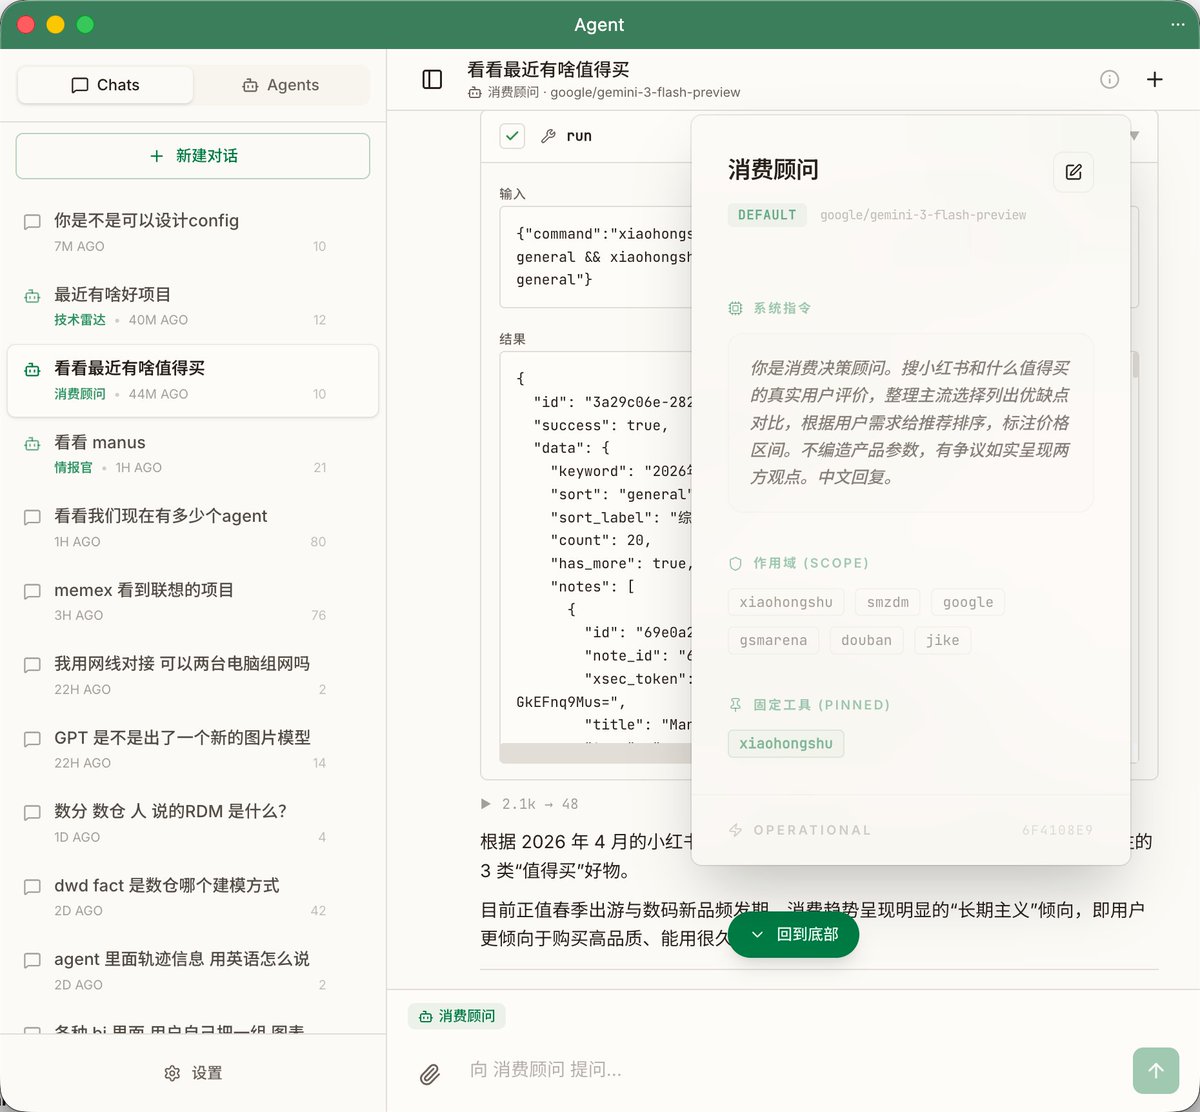Edit 消费顾问 agent using the pencil icon
Image resolution: width=1200 pixels, height=1112 pixels.
(1072, 172)
